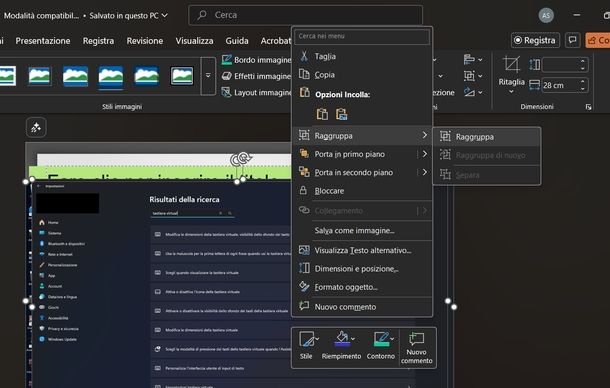Screen dimensions: 610x388
Task: Increase the width stepper value
Action: [582, 82]
